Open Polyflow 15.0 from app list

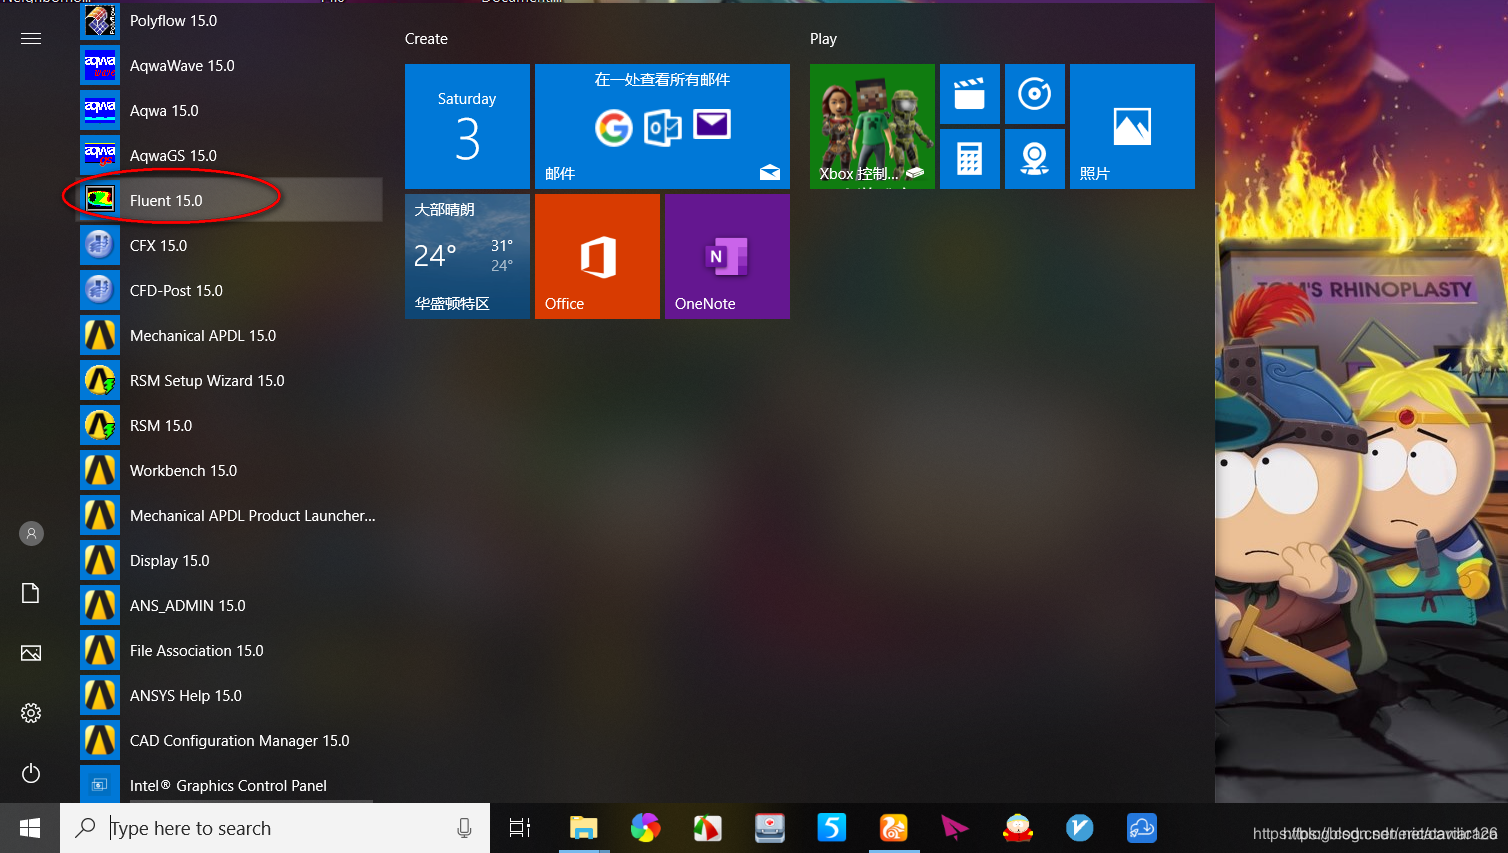pos(230,20)
